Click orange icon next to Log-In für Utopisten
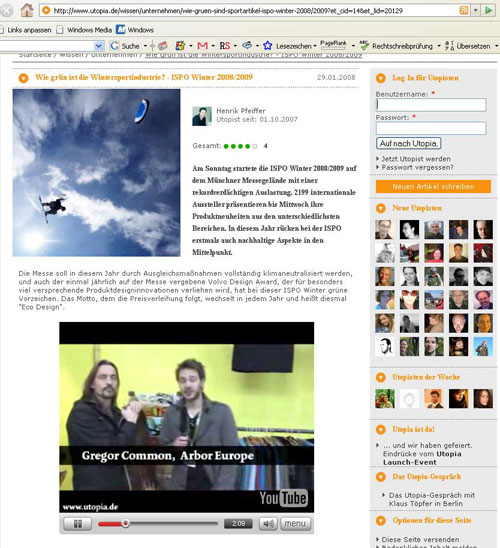The image size is (500, 548). coord(381,78)
